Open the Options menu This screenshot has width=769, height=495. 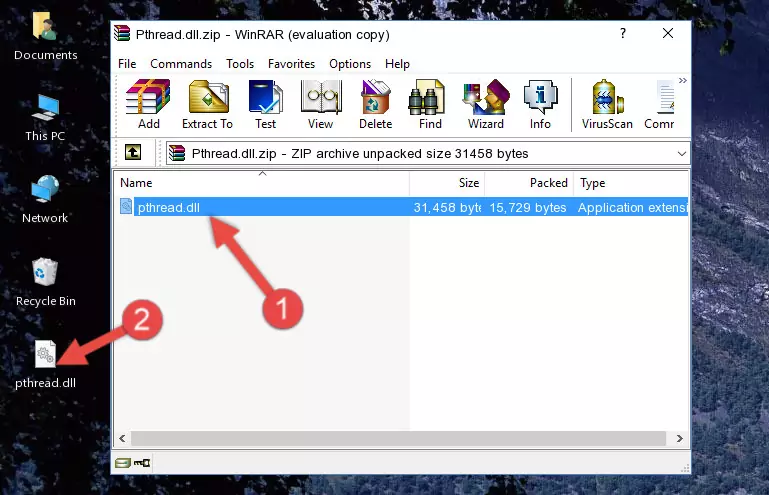(350, 64)
